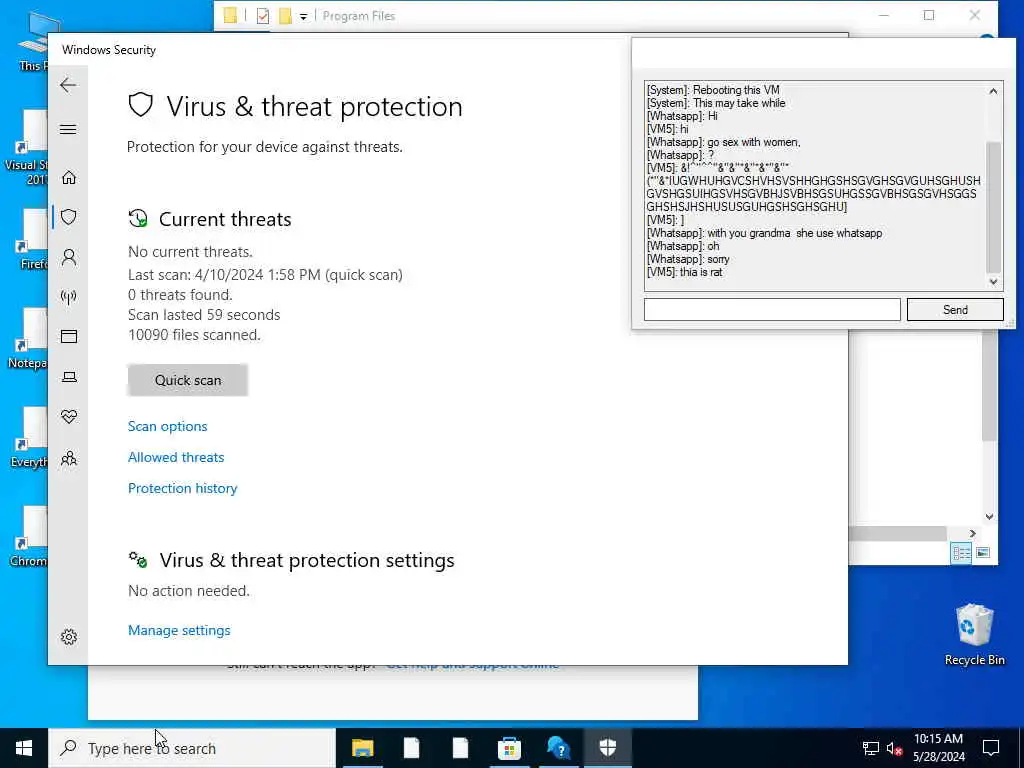Switch File Explorer to details view
This screenshot has width=1024, height=768.
tap(961, 553)
